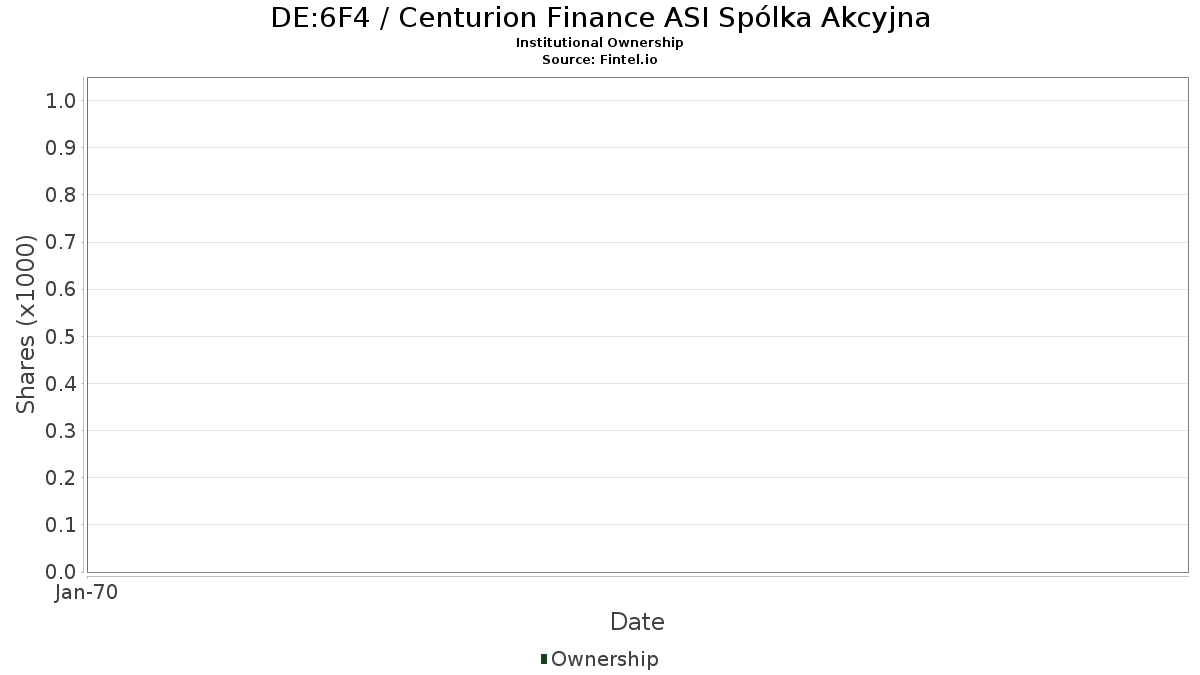Image resolution: width=1200 pixels, height=675 pixels.
Task: Open the Source: Fintel.io text
Action: point(600,60)
